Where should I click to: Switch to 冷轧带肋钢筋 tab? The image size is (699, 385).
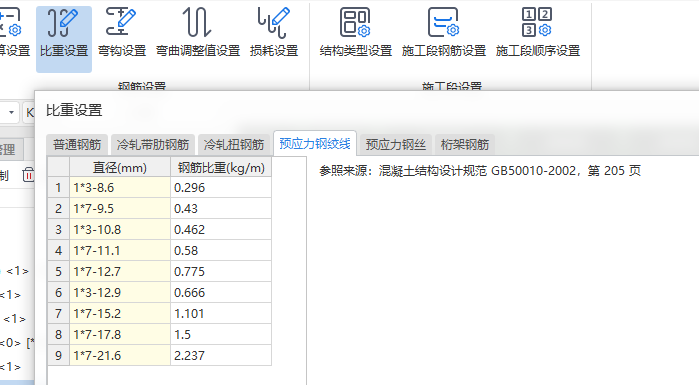tap(153, 145)
